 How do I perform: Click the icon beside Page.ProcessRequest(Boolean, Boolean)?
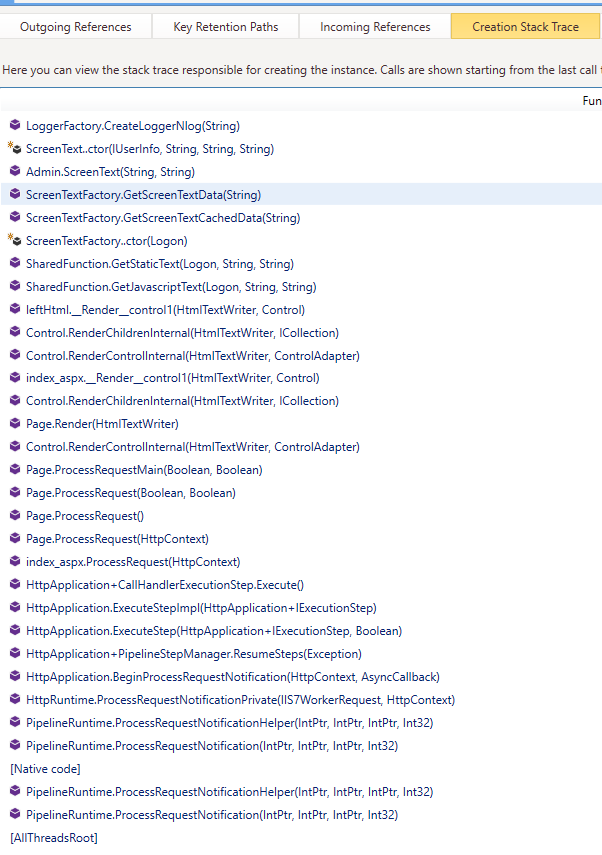coord(15,492)
